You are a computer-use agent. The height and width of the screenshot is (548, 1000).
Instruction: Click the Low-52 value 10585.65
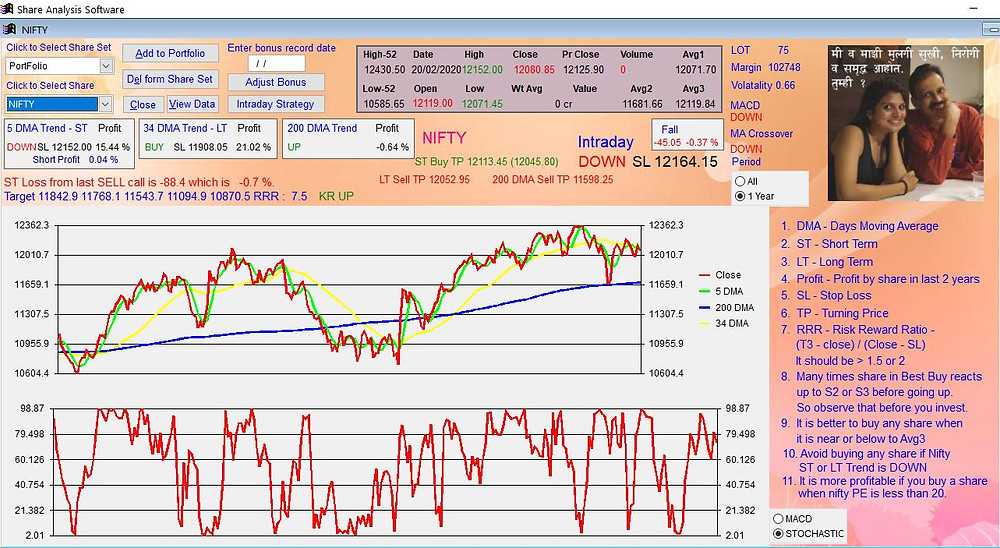coord(384,104)
